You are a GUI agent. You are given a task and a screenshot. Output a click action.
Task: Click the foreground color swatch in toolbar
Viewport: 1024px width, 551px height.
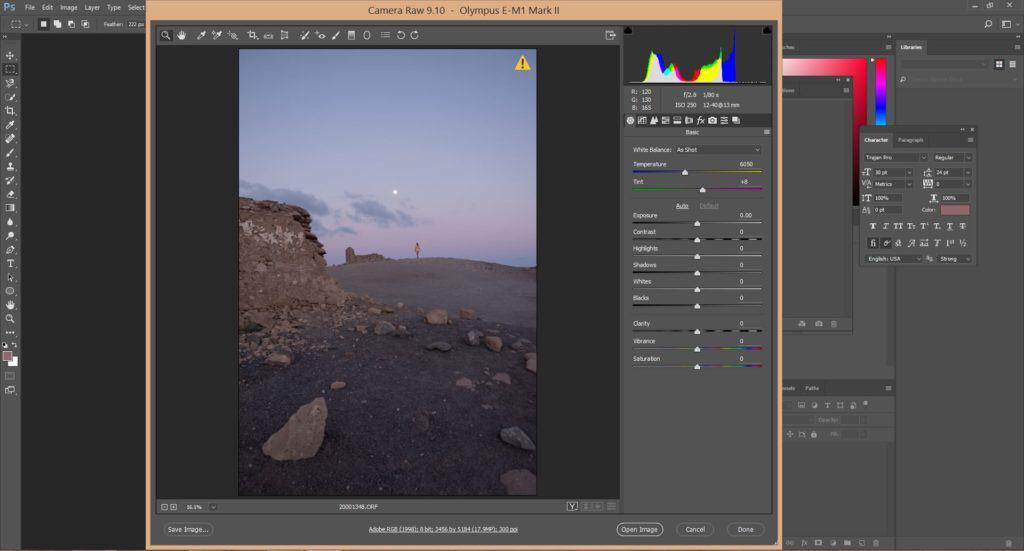click(x=7, y=356)
